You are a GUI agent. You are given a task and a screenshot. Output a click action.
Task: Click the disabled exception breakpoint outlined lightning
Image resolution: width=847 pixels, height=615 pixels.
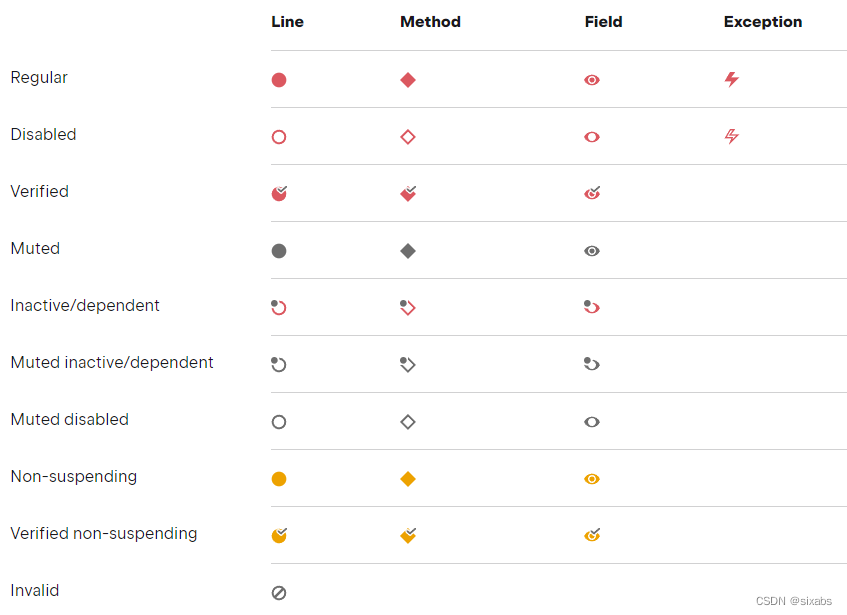pos(732,136)
